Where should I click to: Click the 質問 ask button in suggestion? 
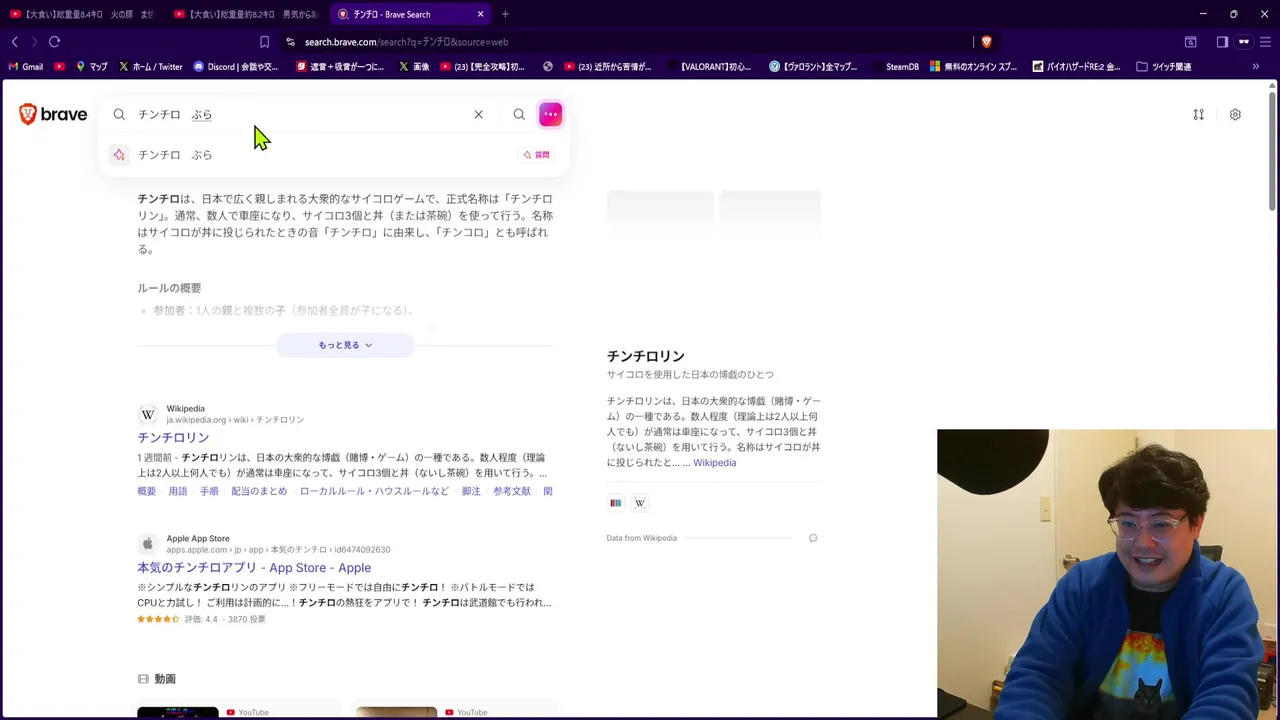537,155
